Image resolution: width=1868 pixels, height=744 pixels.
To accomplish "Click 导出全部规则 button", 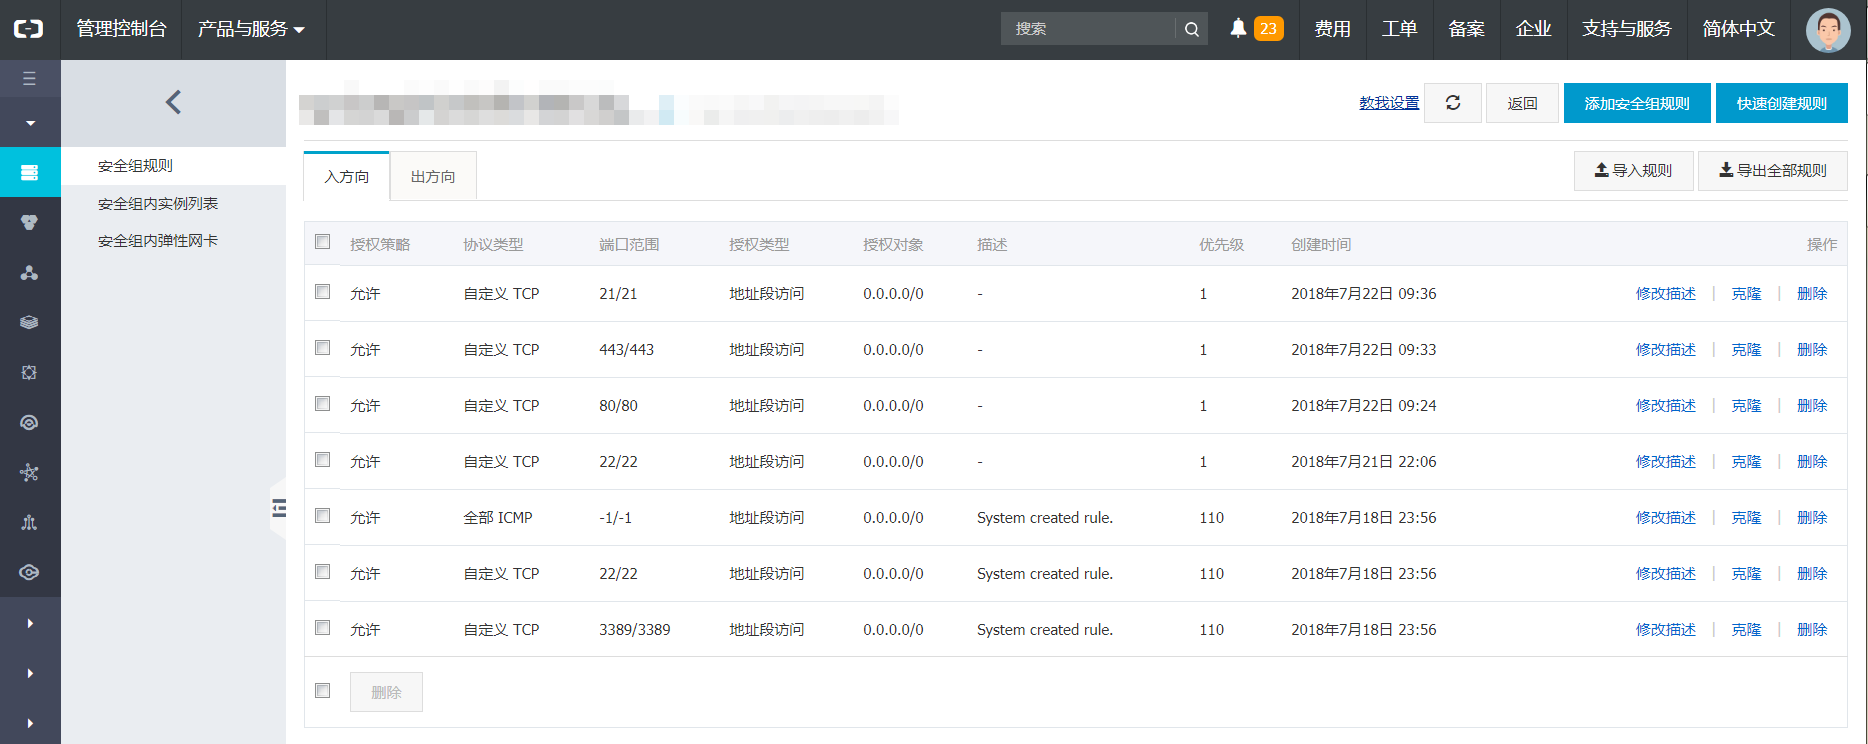I will pyautogui.click(x=1772, y=171).
